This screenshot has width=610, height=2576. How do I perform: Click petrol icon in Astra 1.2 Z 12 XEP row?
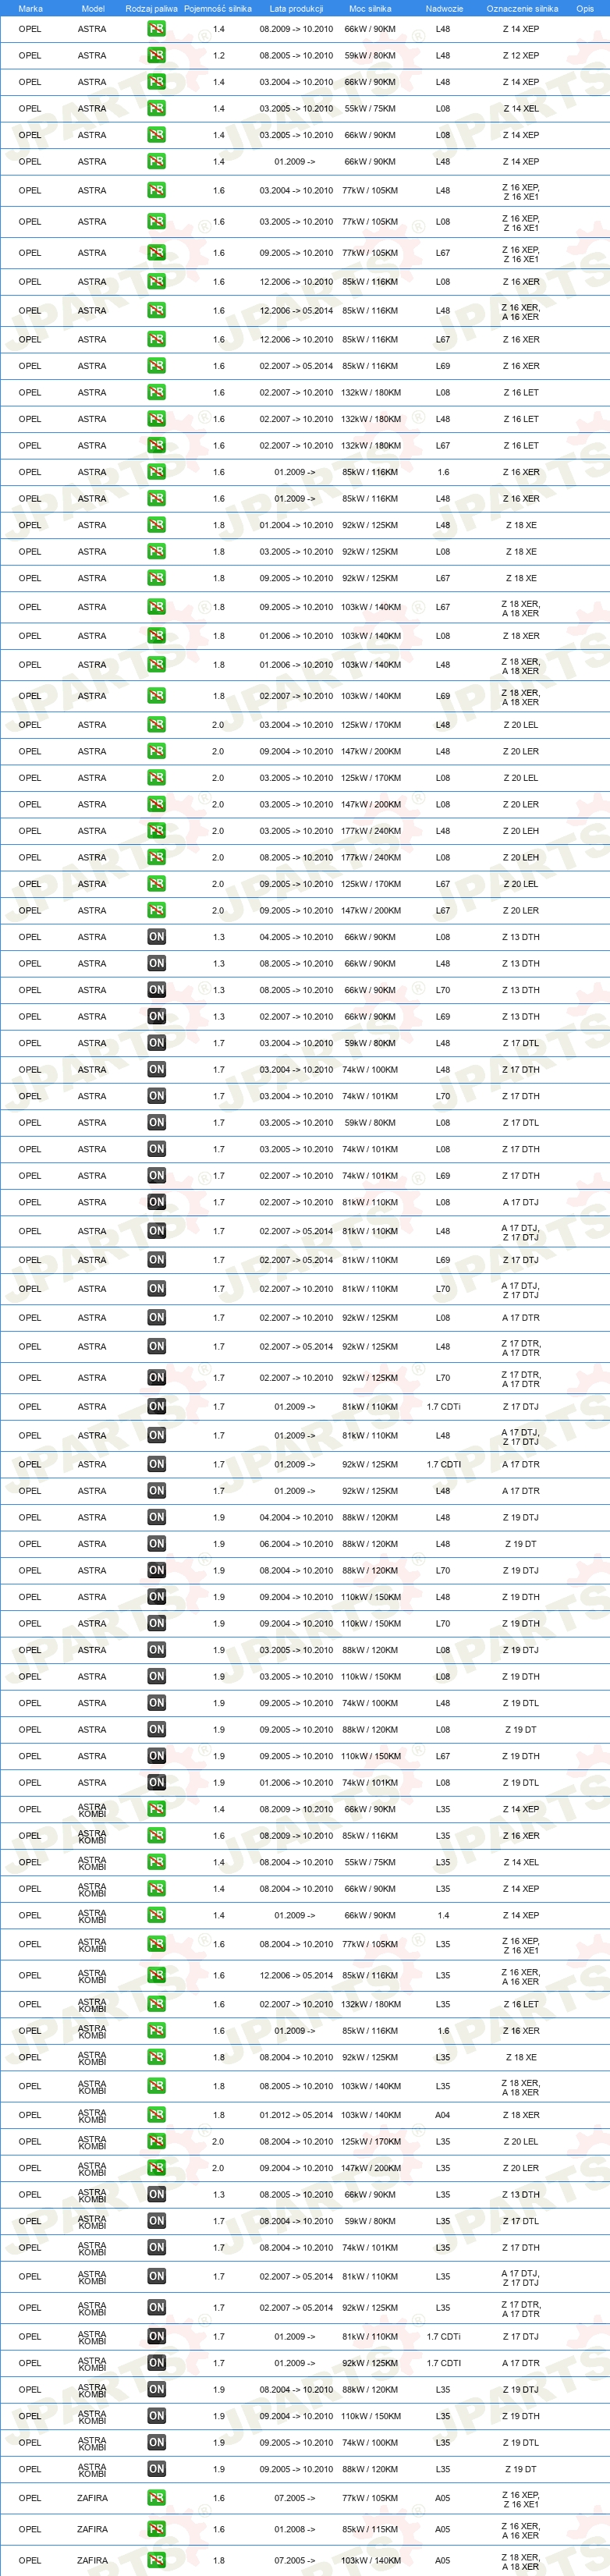[x=156, y=56]
